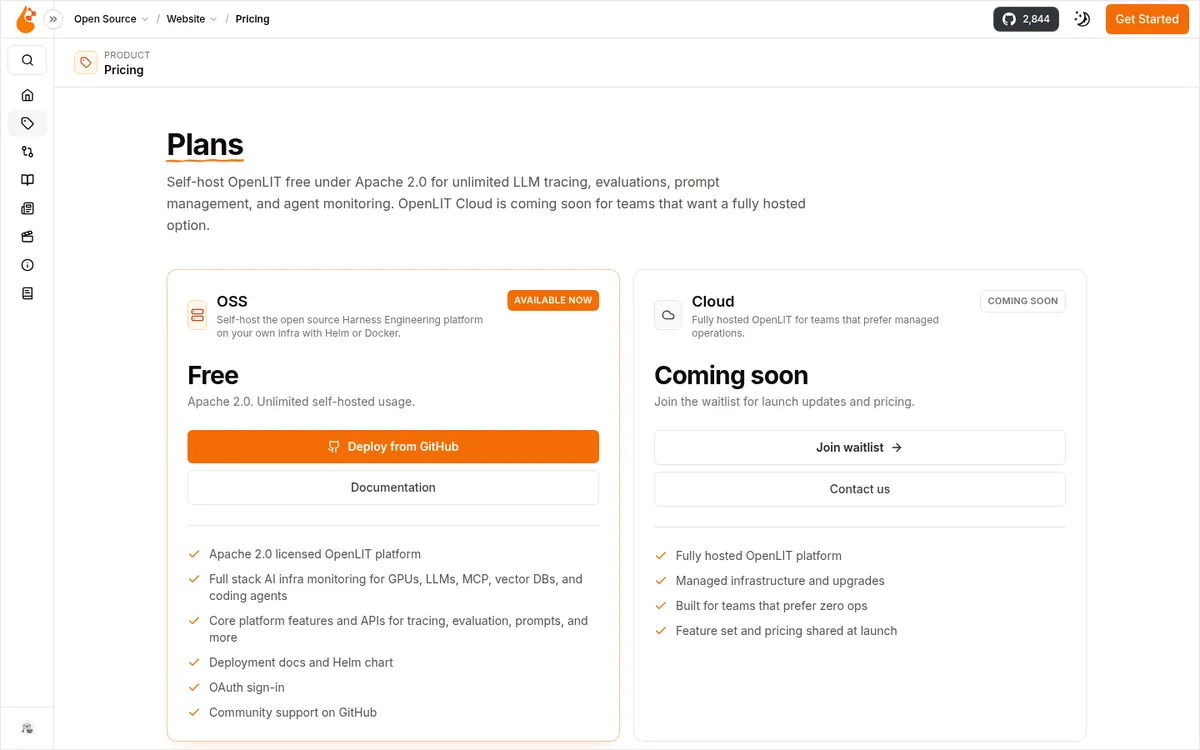Click 'Deployment docs and Helm chart' feature
This screenshot has height=750, width=1200.
tap(301, 662)
